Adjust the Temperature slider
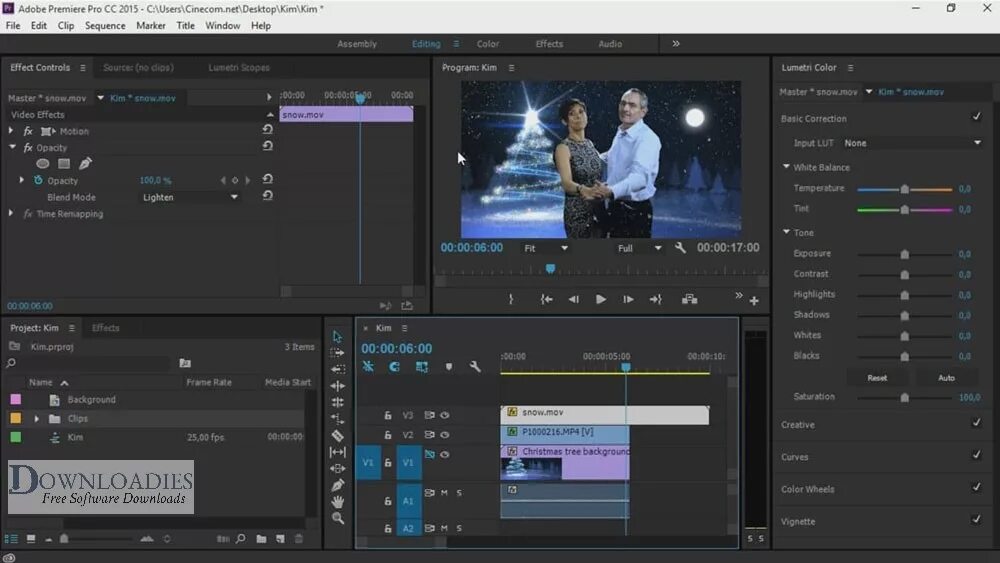This screenshot has height=563, width=1000. pos(904,189)
